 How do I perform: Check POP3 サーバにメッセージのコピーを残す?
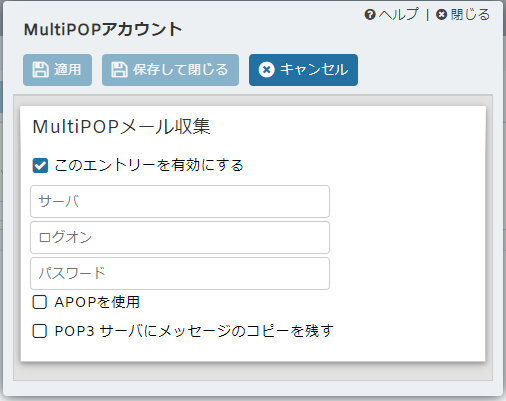(x=40, y=331)
